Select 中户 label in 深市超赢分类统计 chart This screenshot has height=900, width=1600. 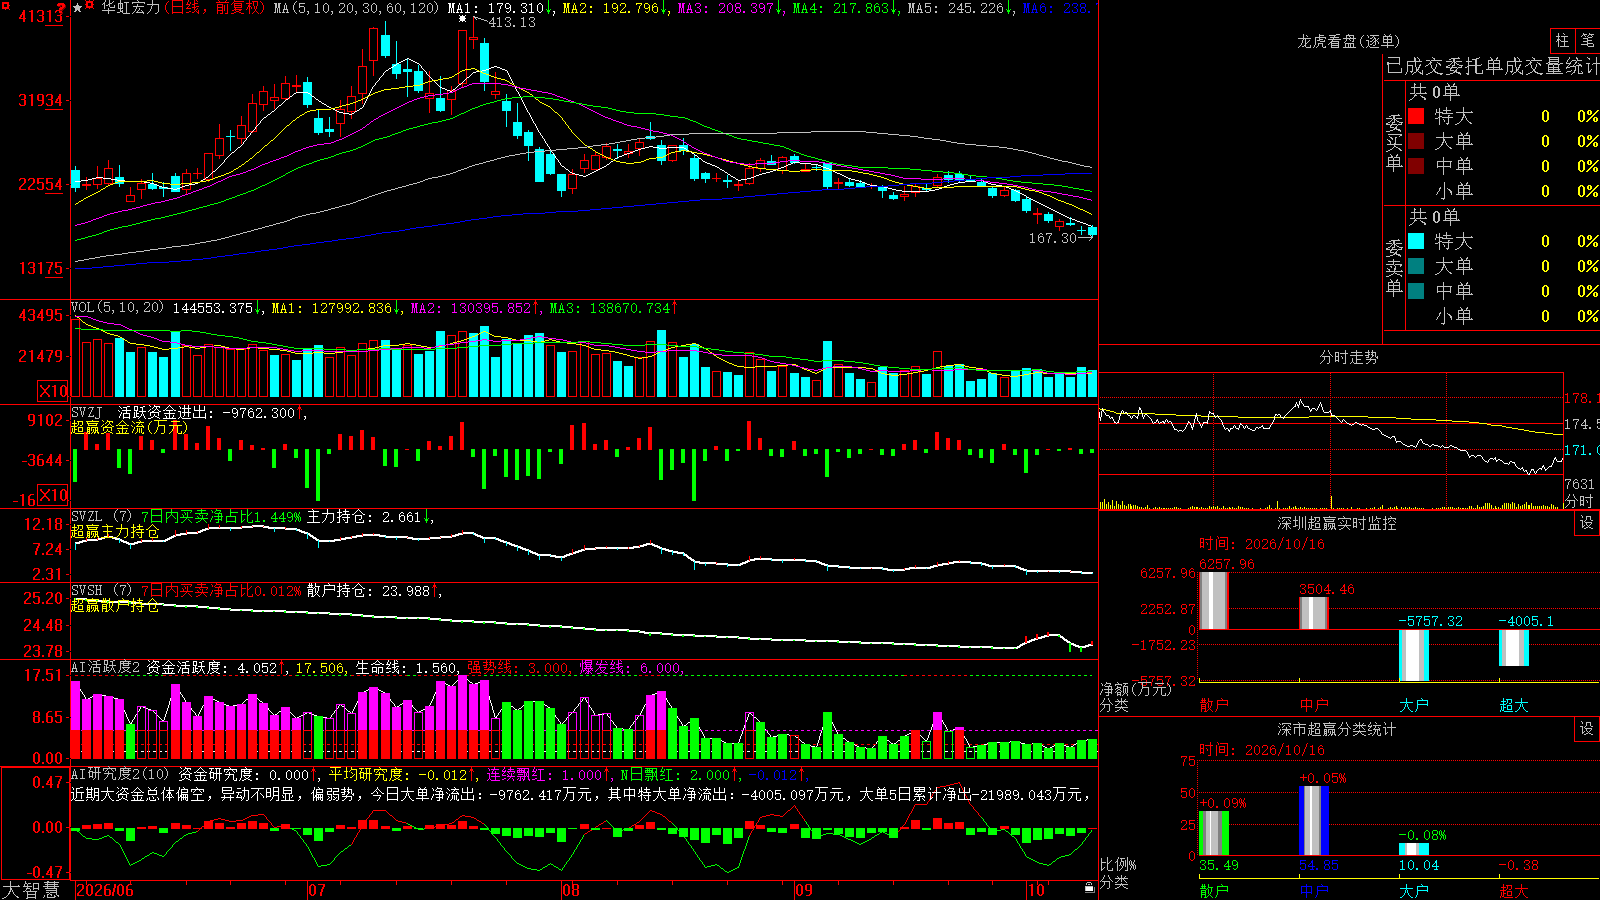[1314, 890]
